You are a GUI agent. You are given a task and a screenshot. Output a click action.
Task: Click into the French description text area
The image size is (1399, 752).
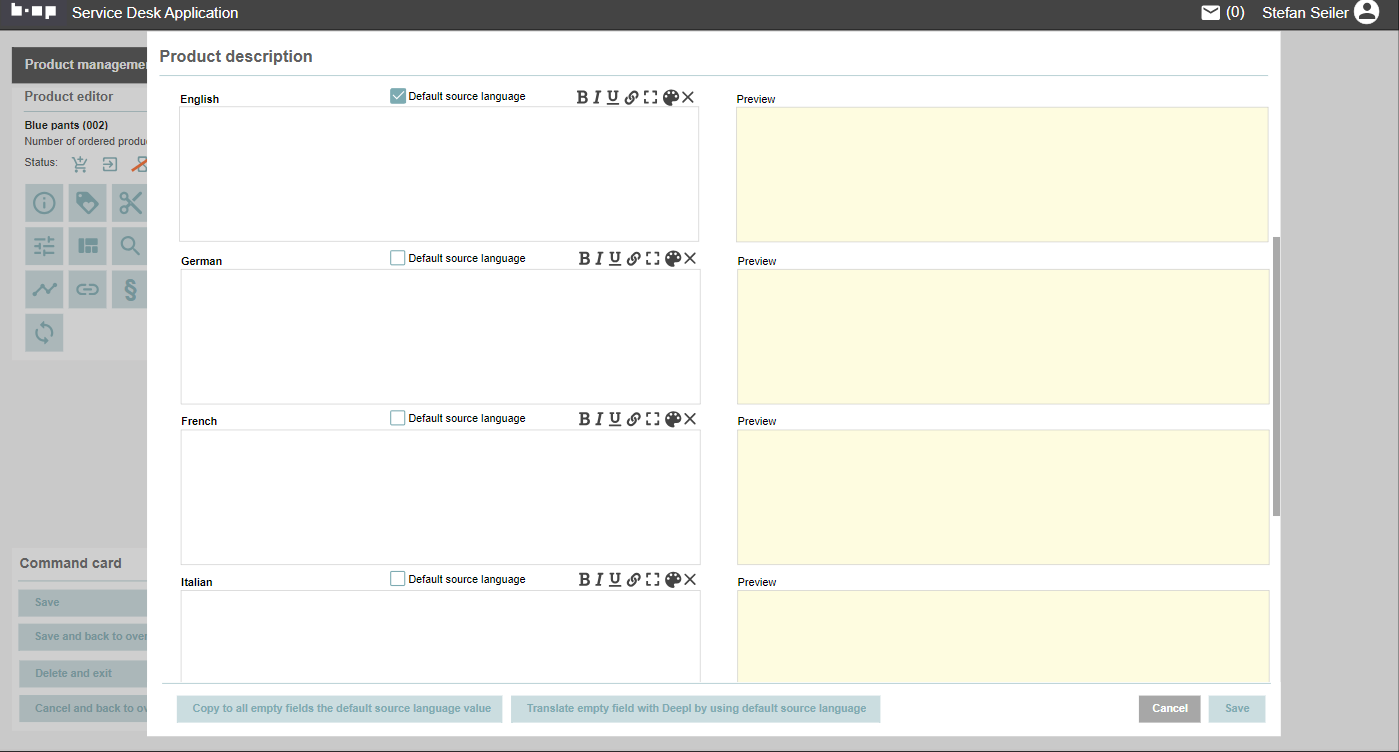440,497
